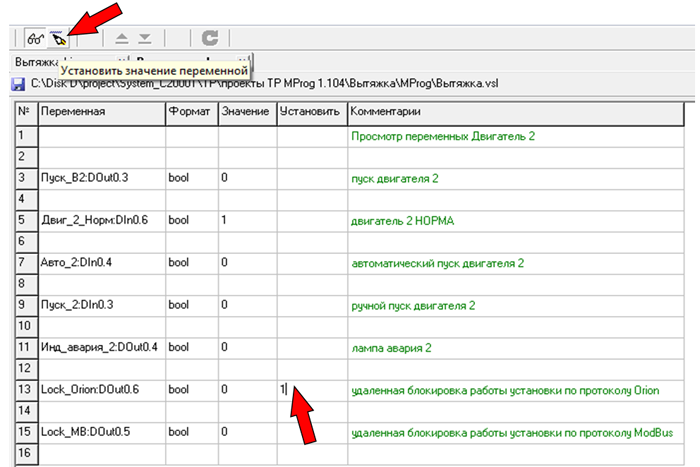Open the Вытяжка tab
Viewport: 700px width, 467px height.
32,62
